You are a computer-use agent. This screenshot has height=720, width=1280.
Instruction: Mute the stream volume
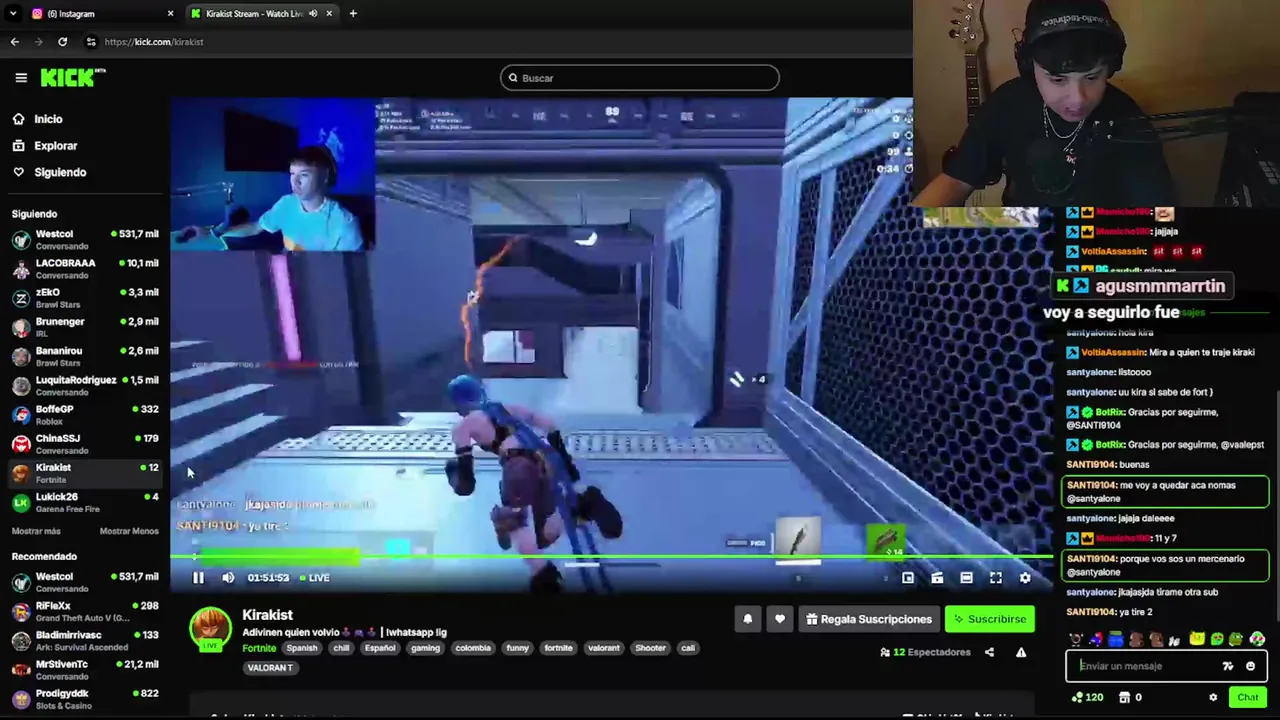228,577
